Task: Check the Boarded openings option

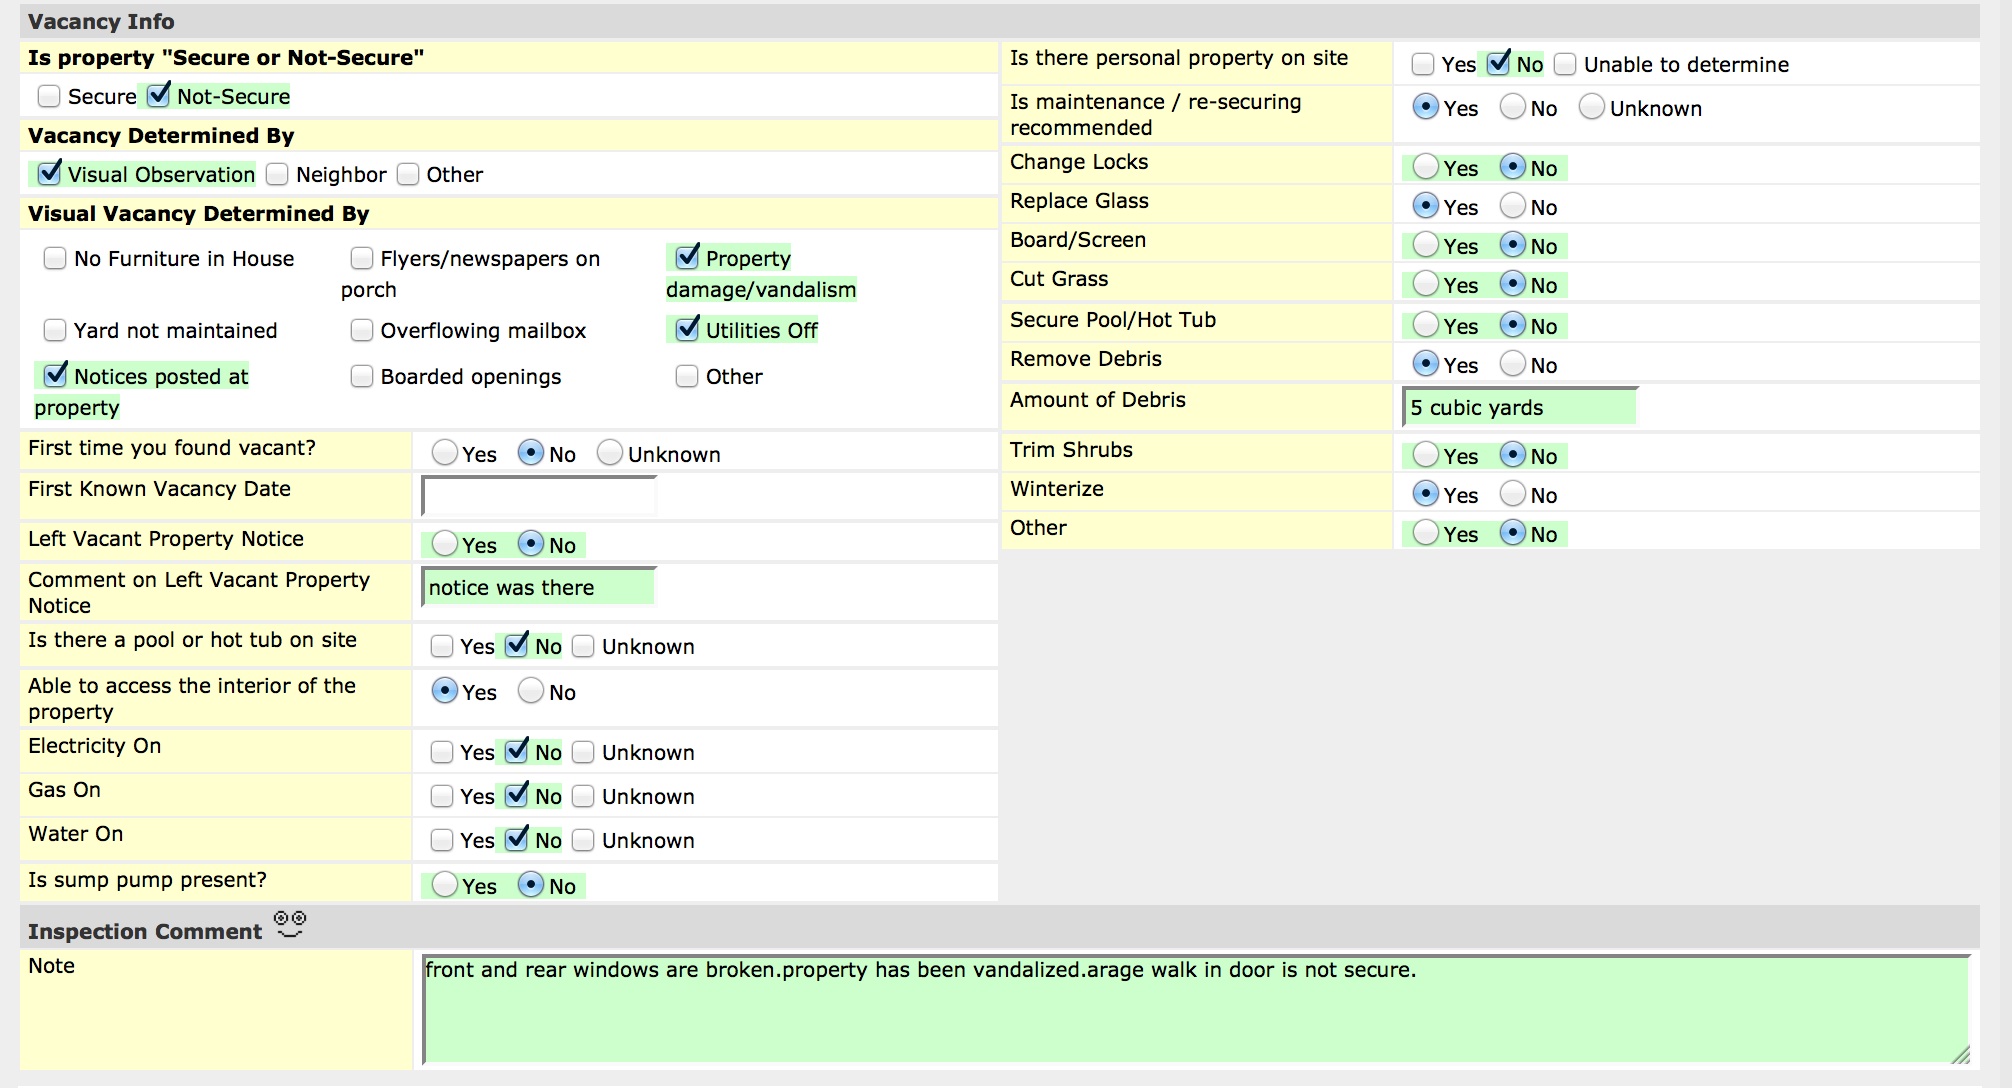Action: pos(362,376)
